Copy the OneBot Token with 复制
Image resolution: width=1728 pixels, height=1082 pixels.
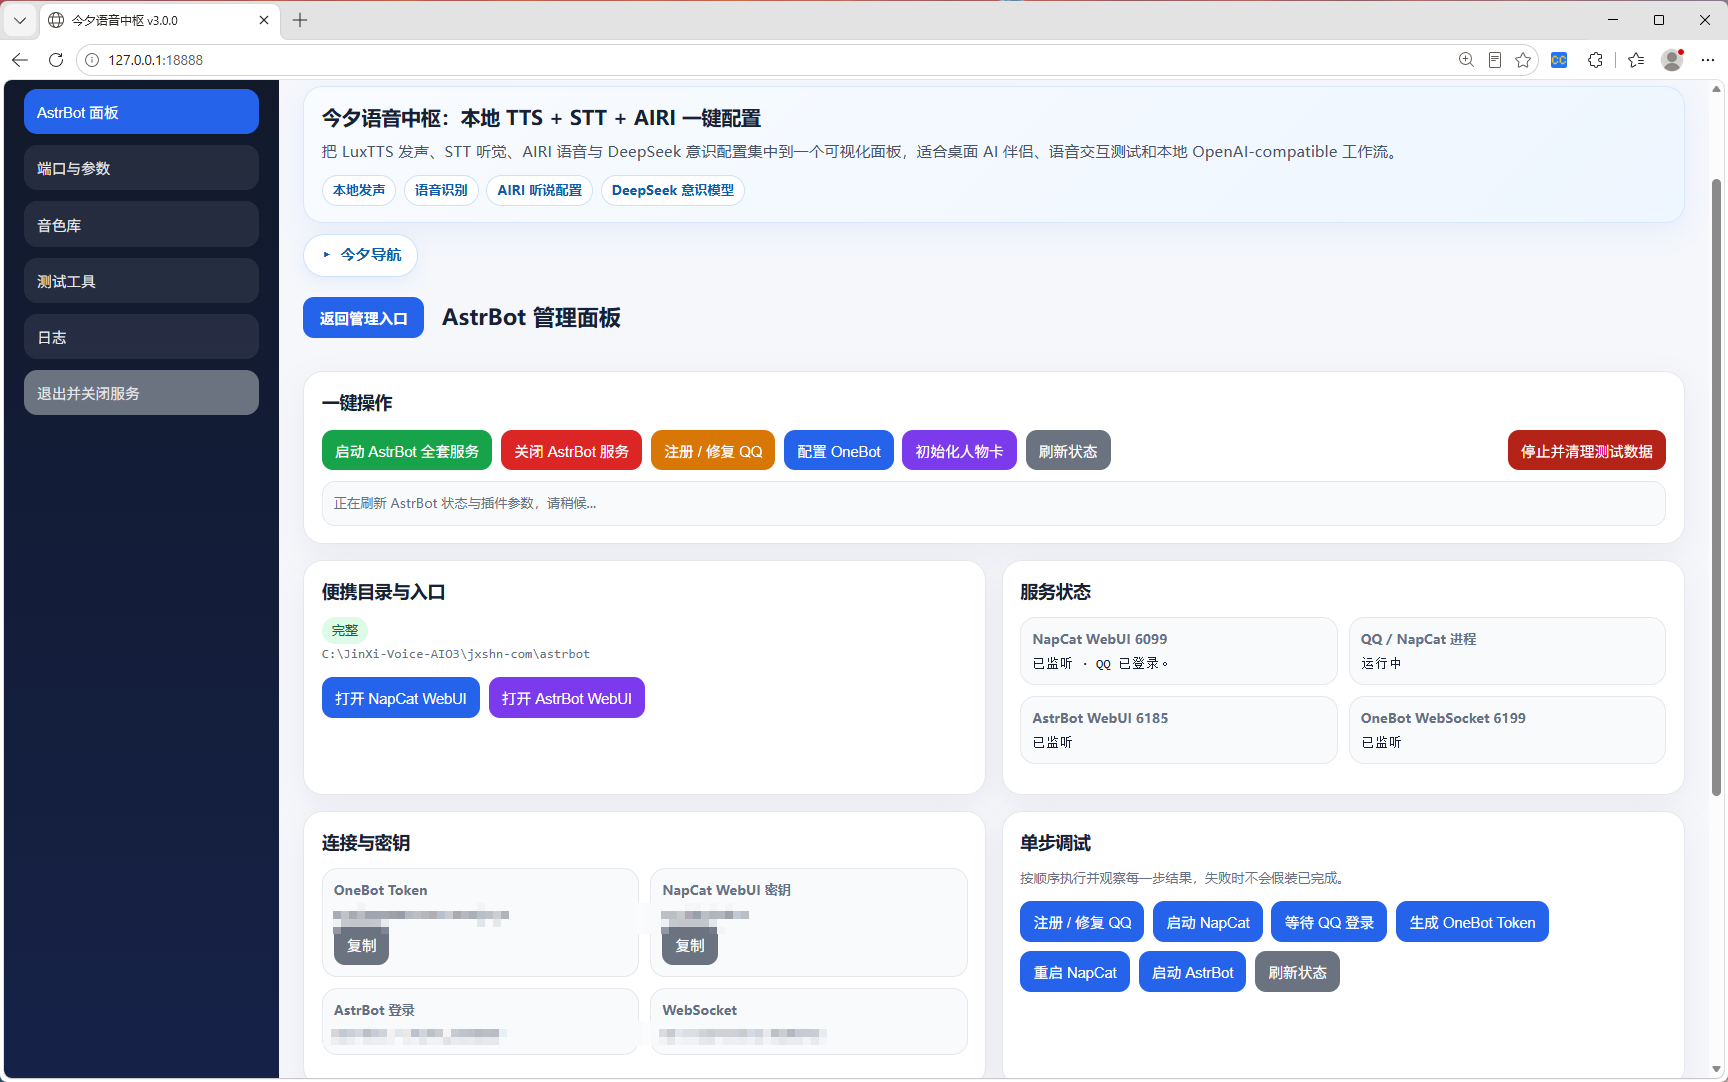[x=361, y=945]
